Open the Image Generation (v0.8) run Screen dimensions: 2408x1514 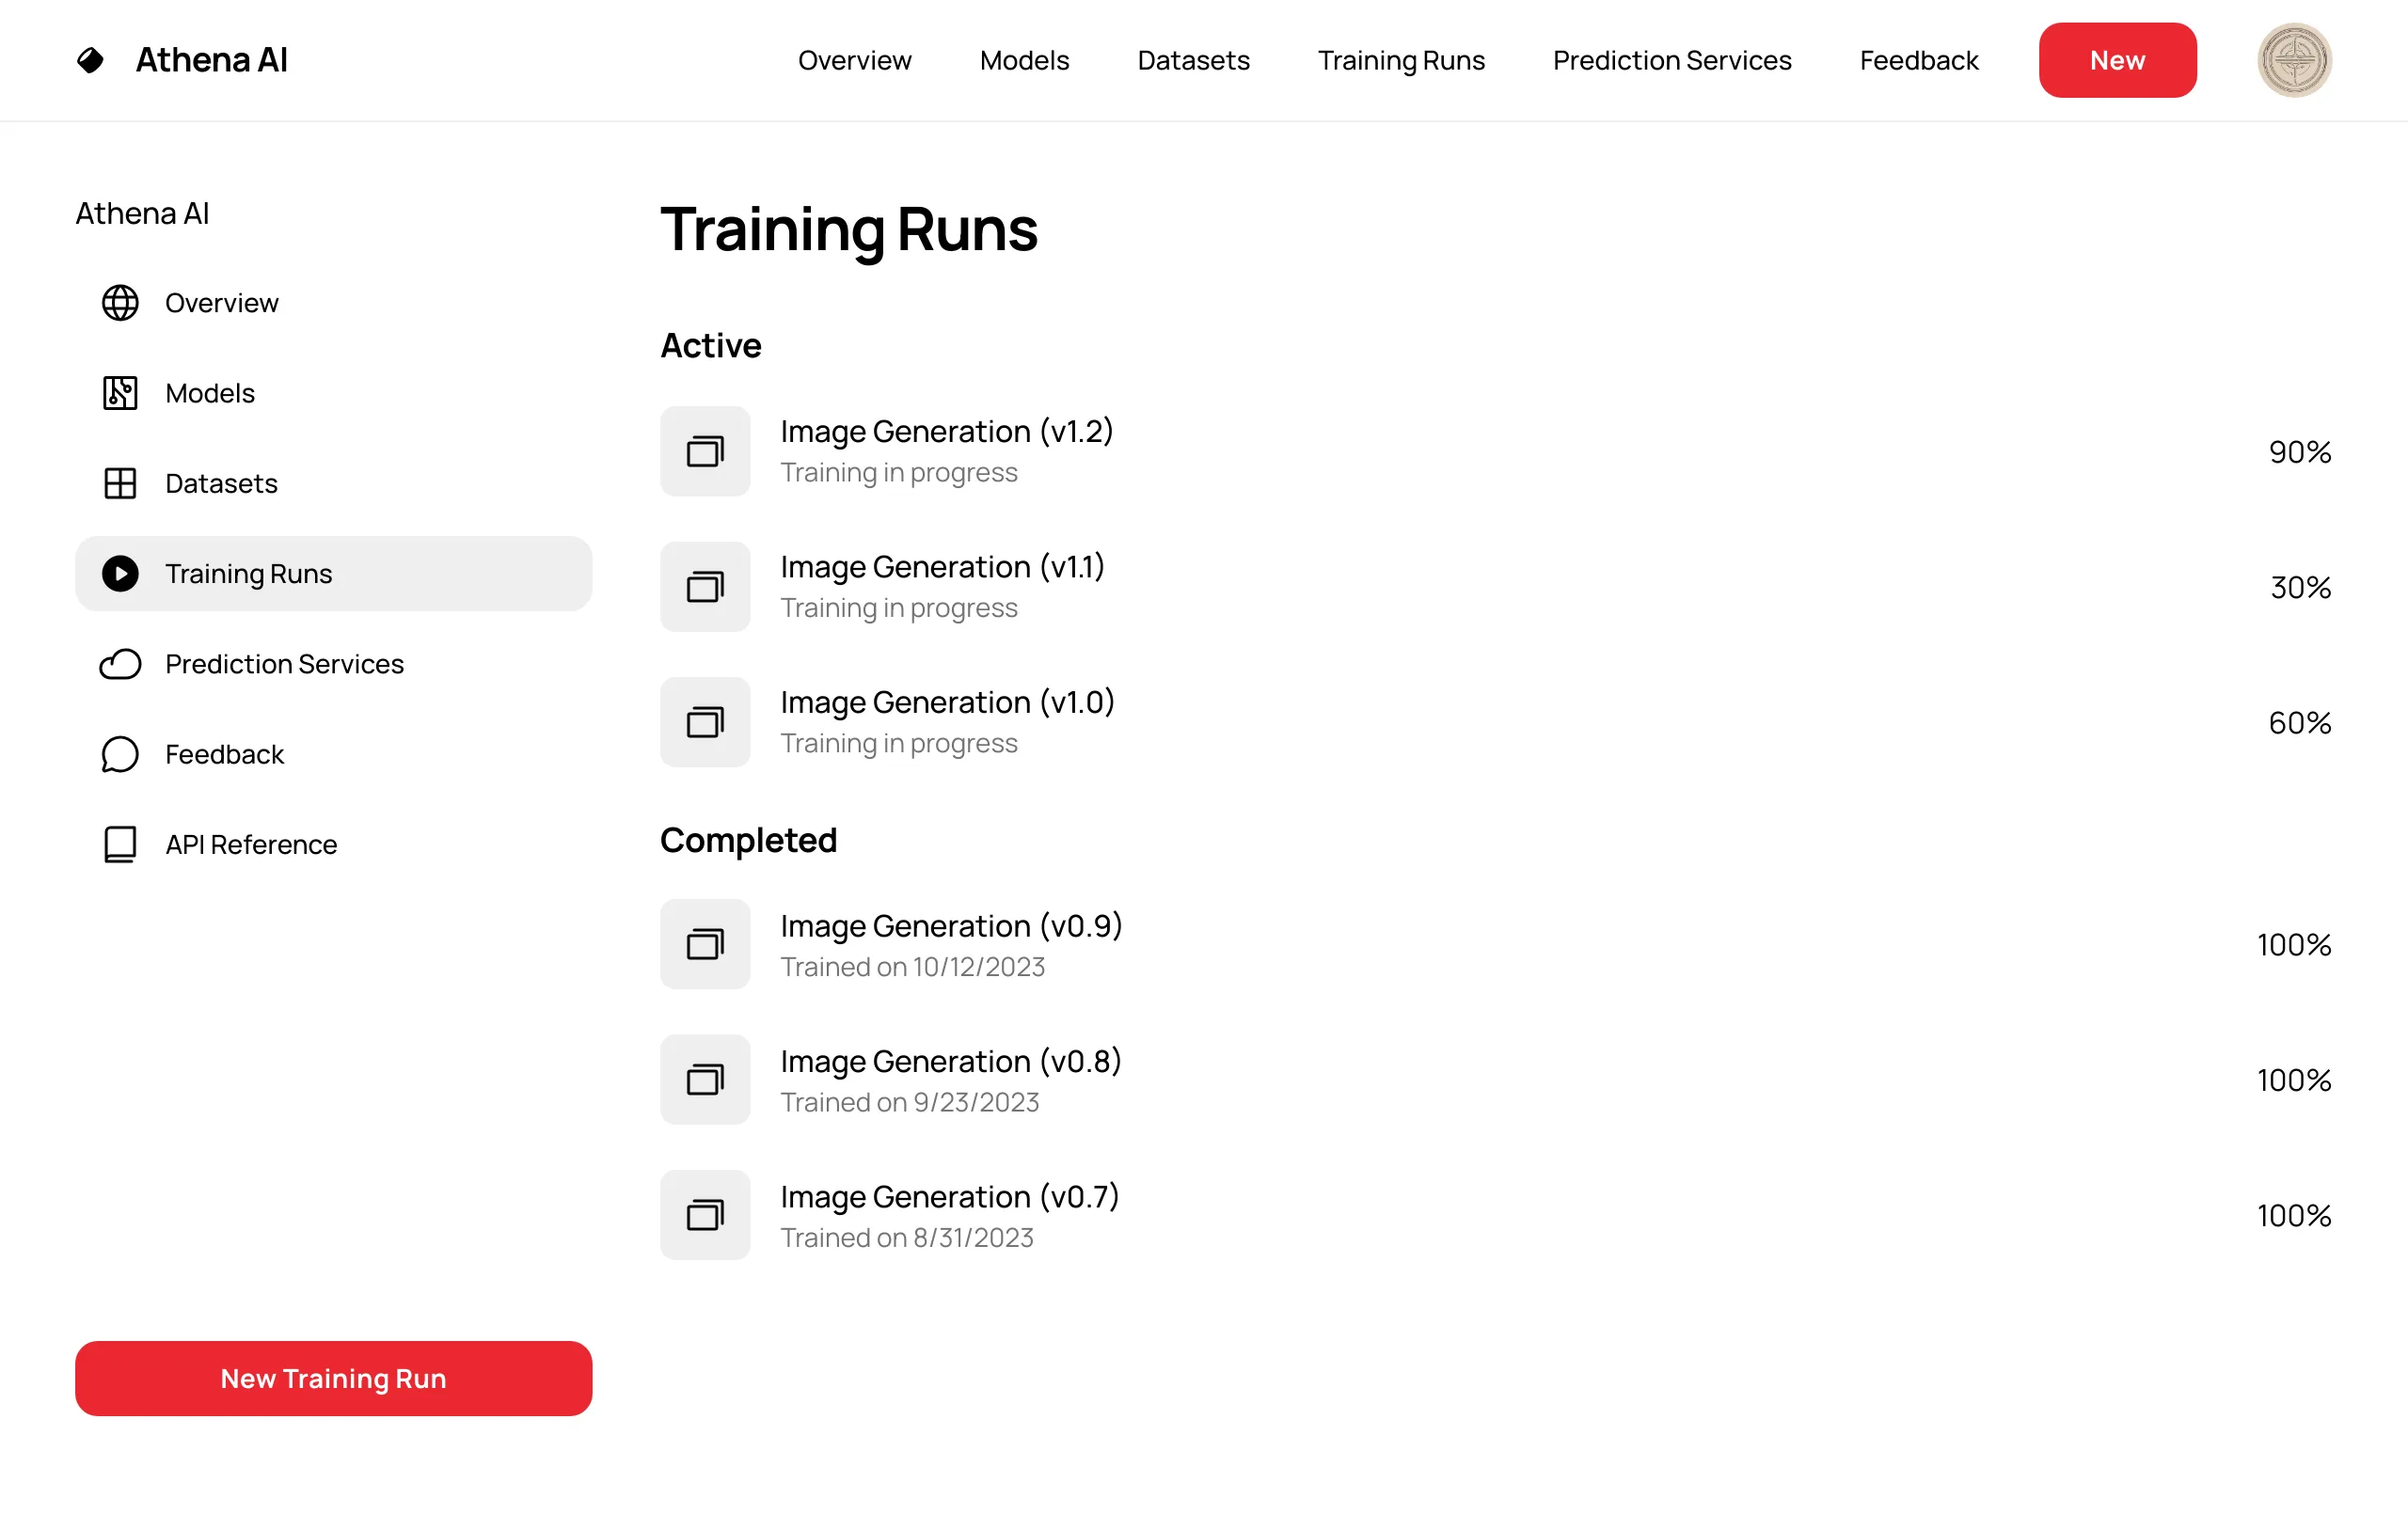(x=1495, y=1080)
